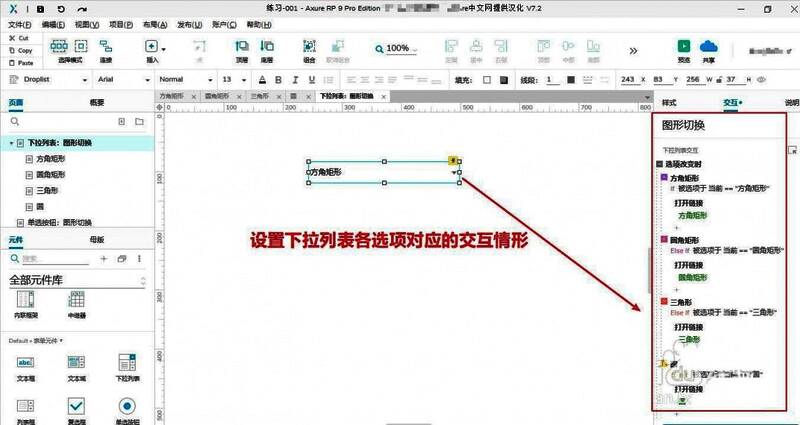This screenshot has height=425, width=800.
Task: Click the Share (共享) cloud icon
Action: (711, 49)
